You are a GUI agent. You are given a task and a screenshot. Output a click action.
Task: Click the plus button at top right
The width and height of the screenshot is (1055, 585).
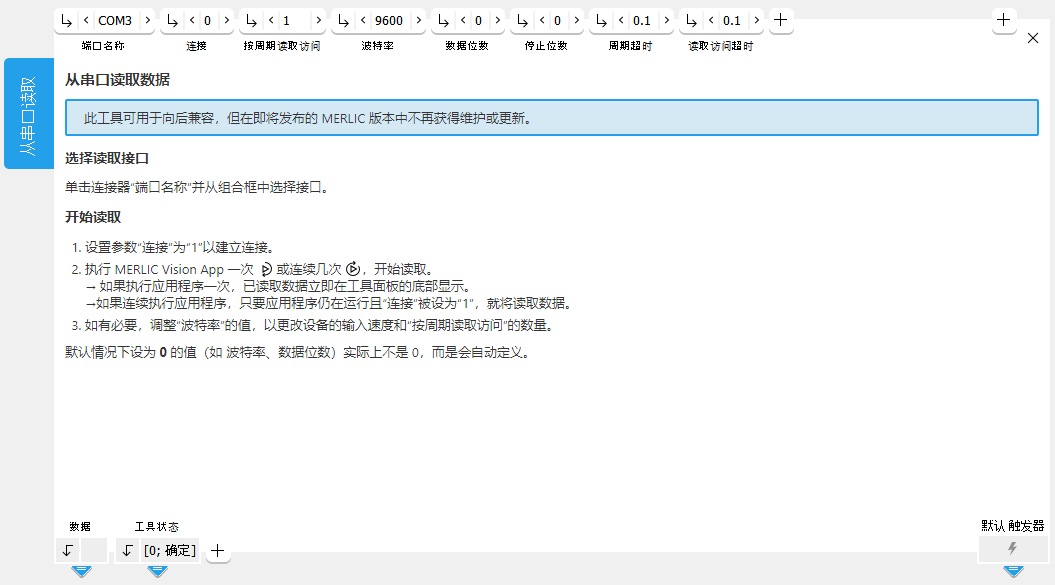tap(1004, 20)
